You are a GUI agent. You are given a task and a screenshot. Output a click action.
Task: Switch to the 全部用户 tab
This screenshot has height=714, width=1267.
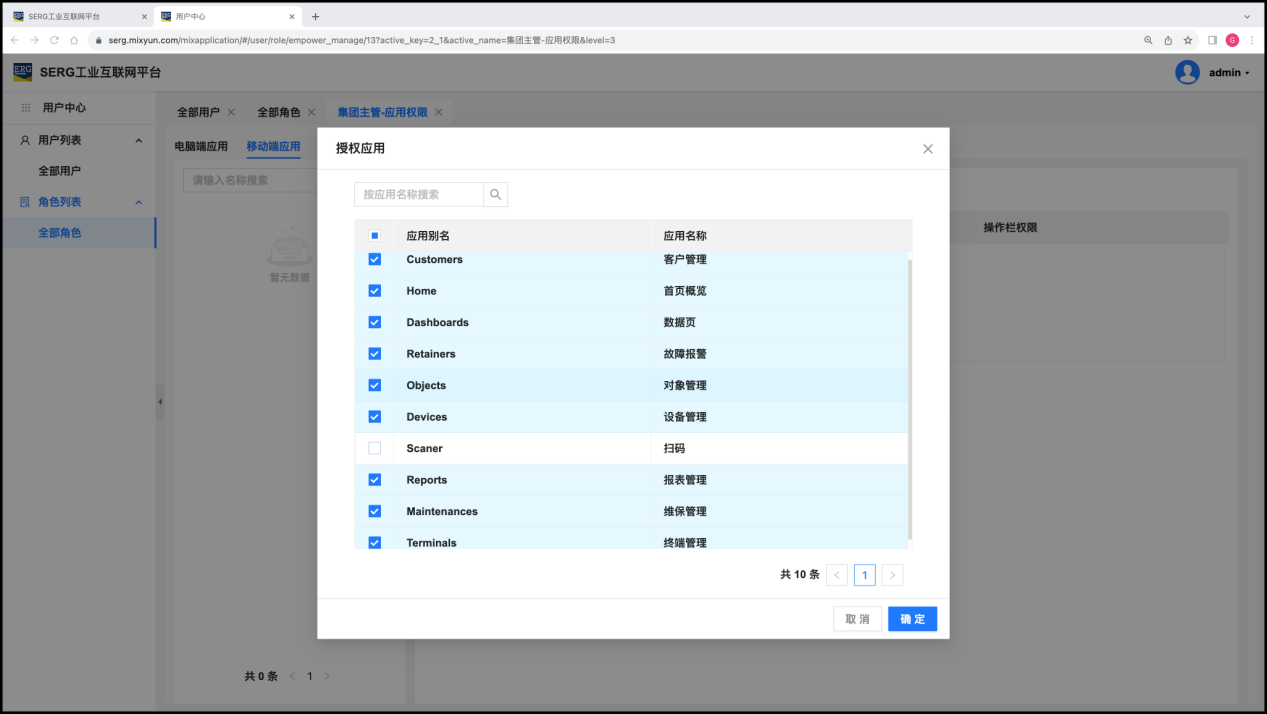(x=198, y=112)
